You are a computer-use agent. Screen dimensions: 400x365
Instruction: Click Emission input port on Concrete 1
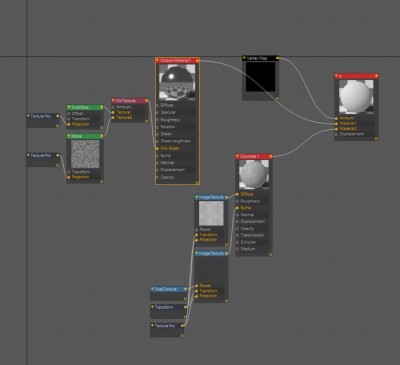pyautogui.click(x=237, y=242)
